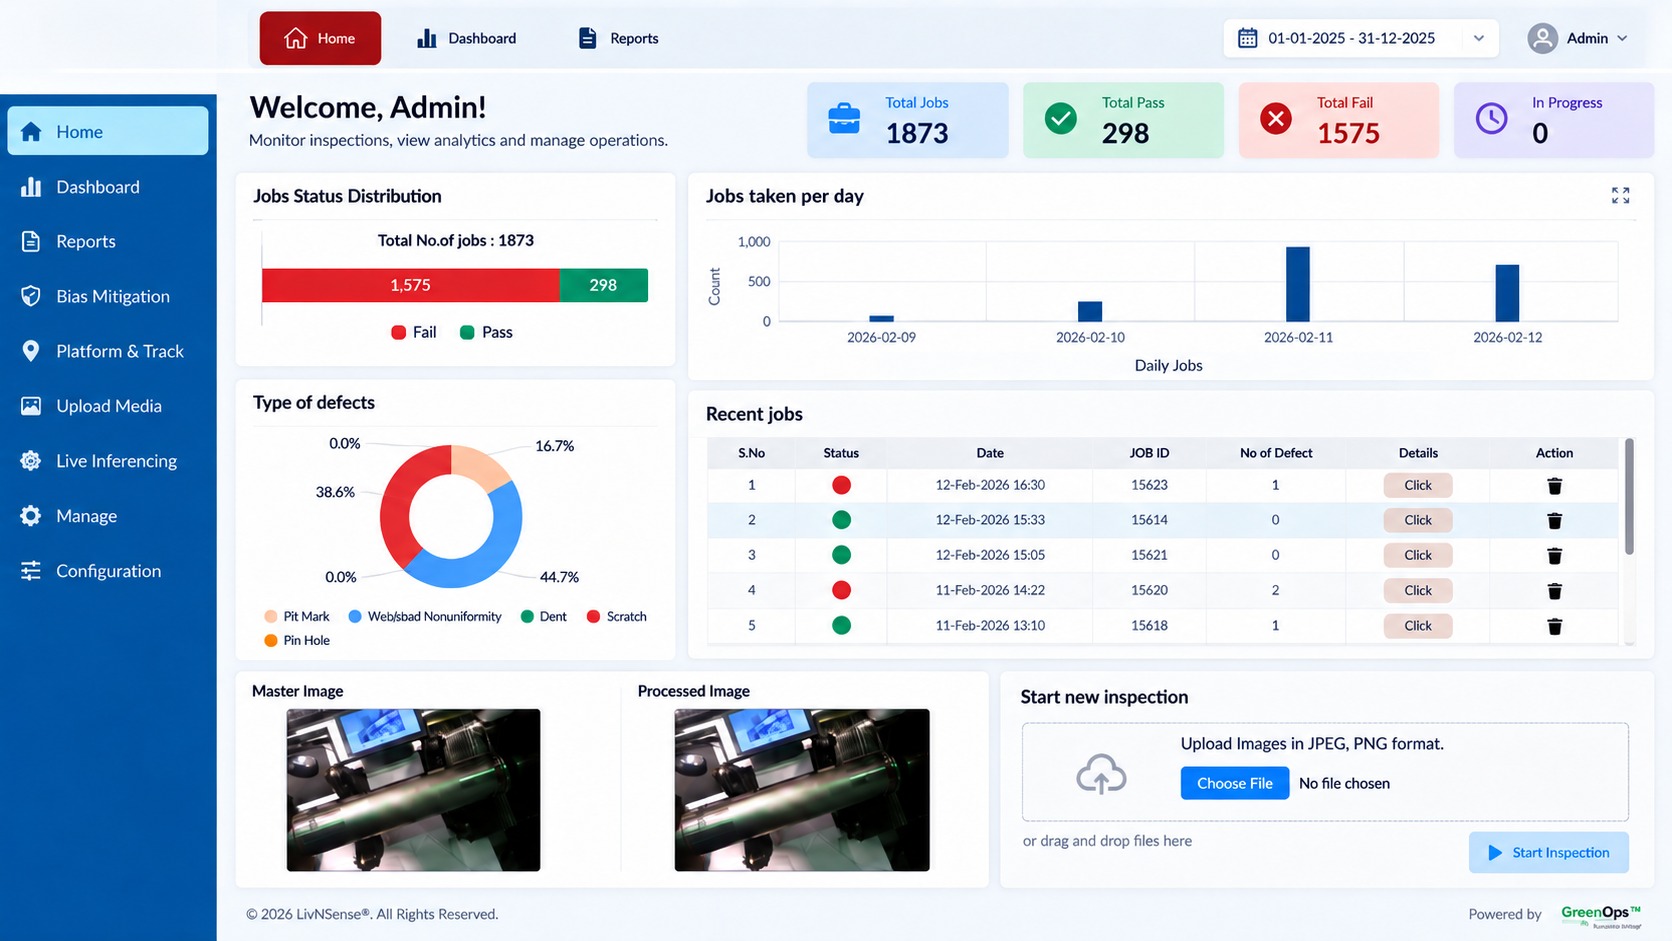
Task: Remove job 15620 with trash icon
Action: 1554,591
